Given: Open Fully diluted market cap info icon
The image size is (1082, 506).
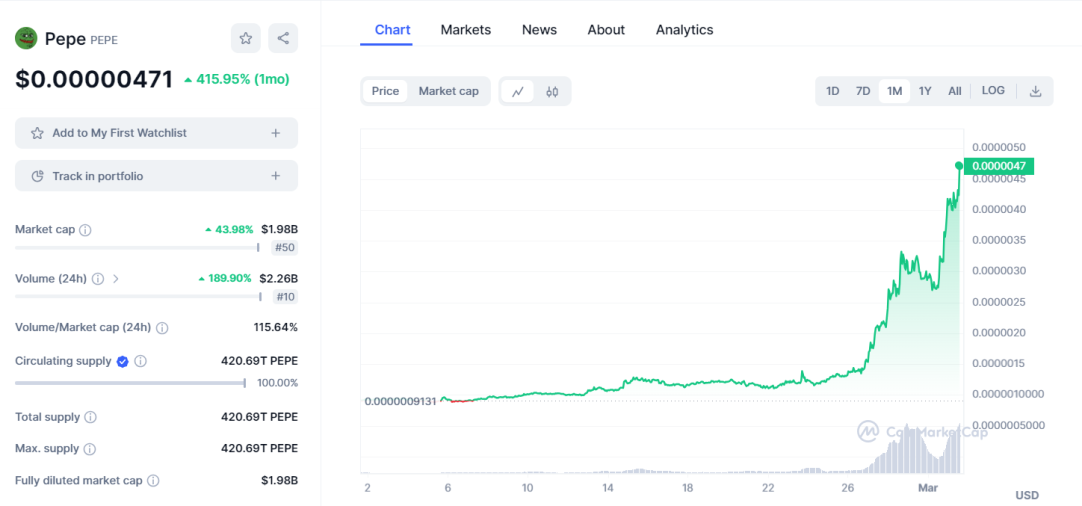Looking at the screenshot, I should (153, 480).
